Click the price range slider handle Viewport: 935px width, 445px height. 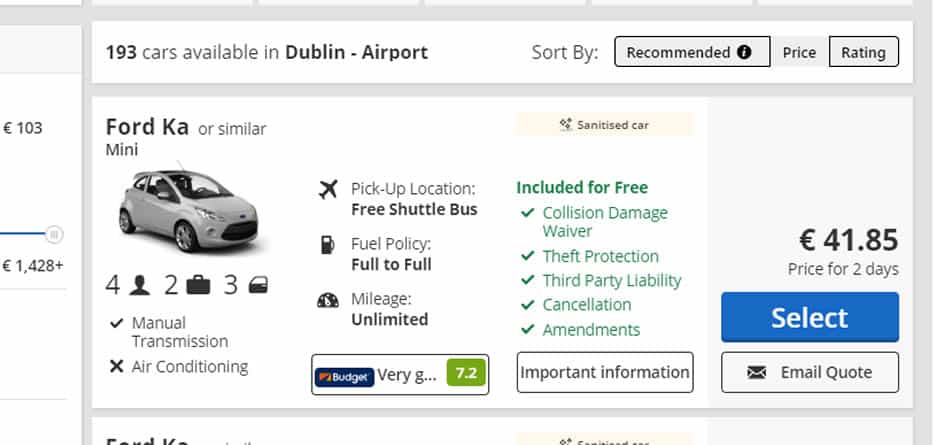click(55, 234)
